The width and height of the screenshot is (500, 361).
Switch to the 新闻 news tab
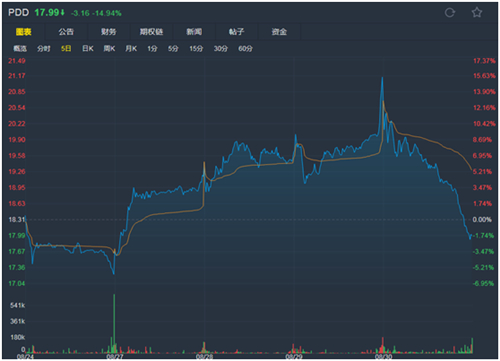194,32
